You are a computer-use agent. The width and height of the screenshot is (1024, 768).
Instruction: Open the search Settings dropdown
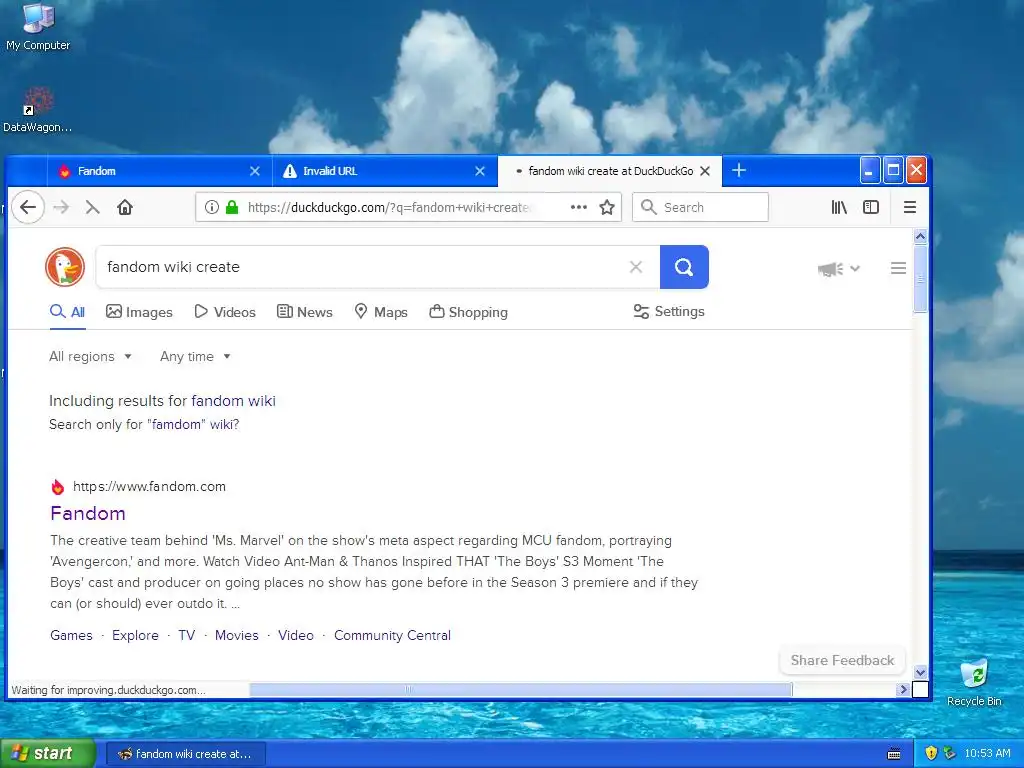click(x=669, y=312)
